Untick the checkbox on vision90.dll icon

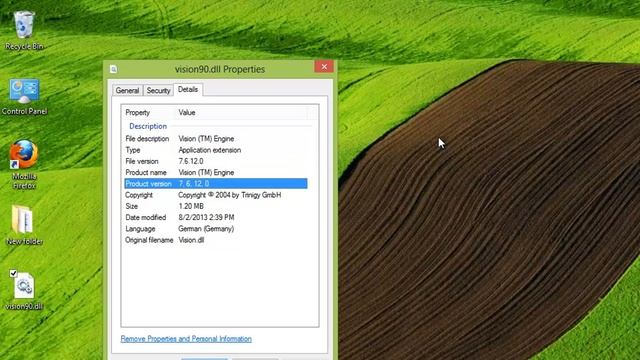[x=13, y=273]
